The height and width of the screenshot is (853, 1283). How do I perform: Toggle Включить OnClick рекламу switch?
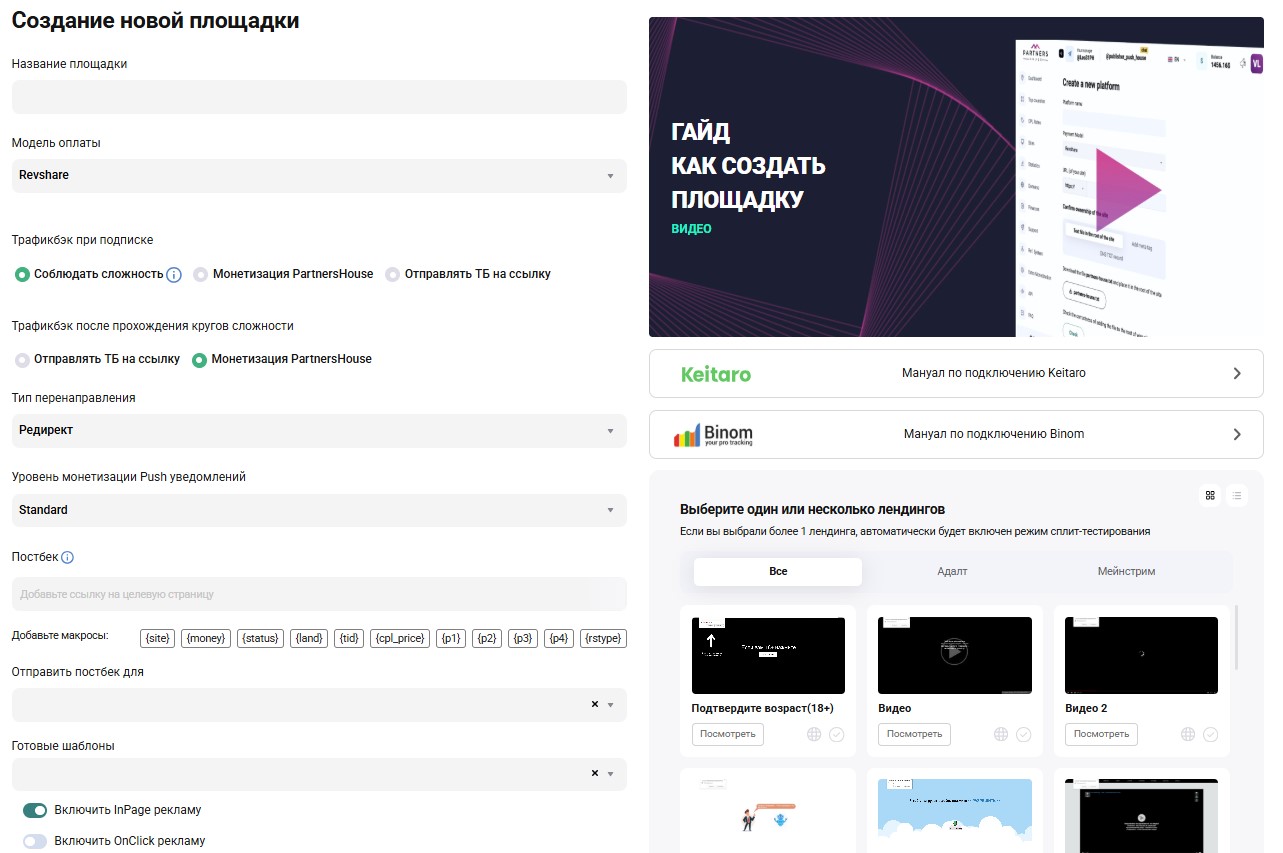35,841
